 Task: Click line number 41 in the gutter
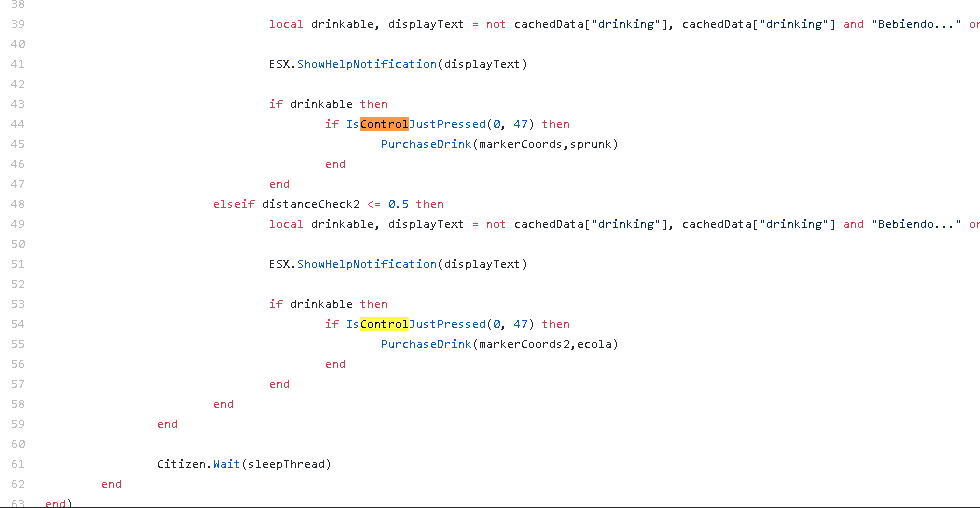click(18, 64)
